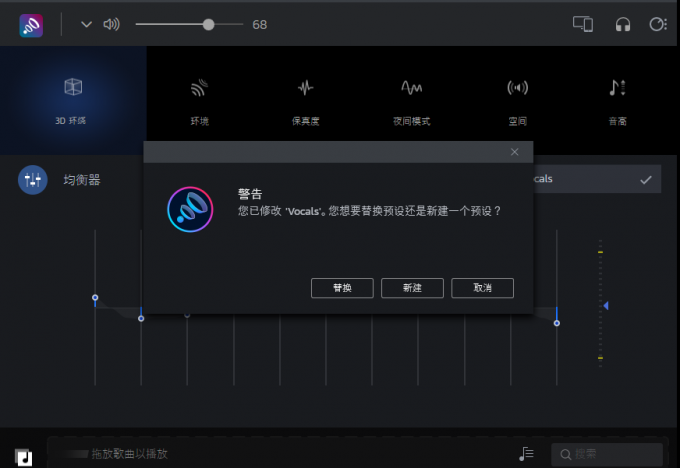This screenshot has height=468, width=680.
Task: Toggle the 夜间模式 night mode effect
Action: [x=411, y=98]
